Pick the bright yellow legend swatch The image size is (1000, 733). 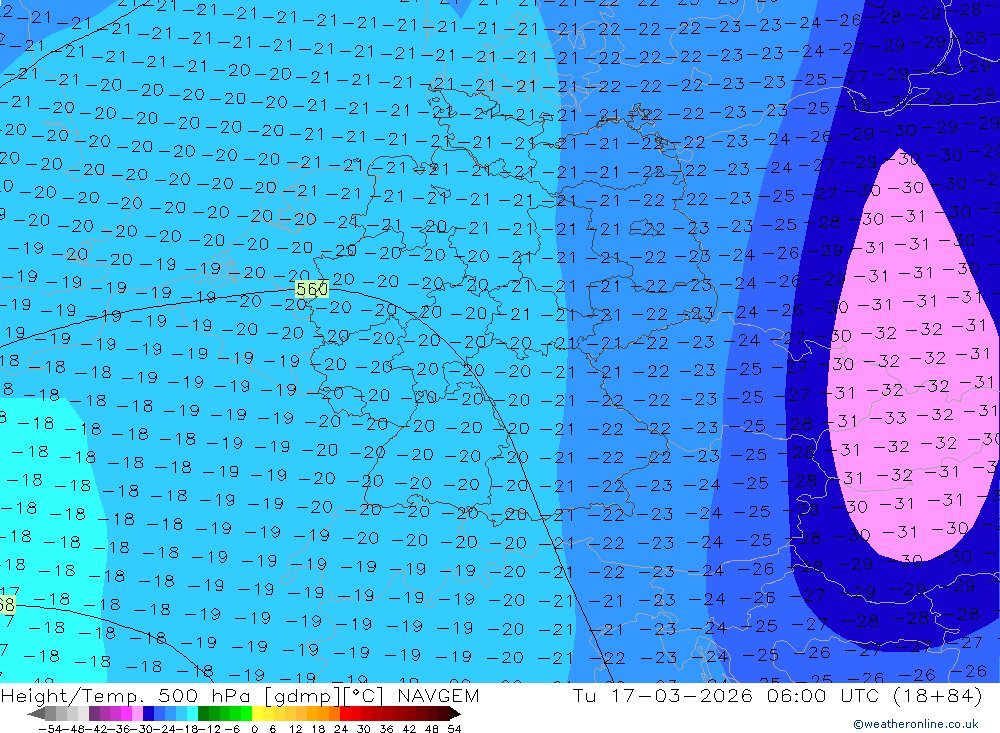[258, 714]
